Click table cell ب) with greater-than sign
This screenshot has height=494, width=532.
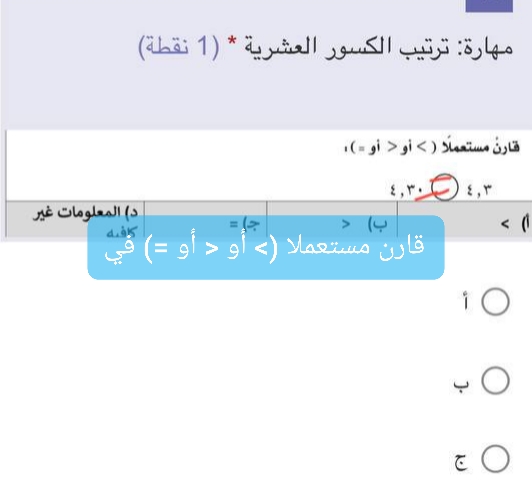tap(332, 219)
